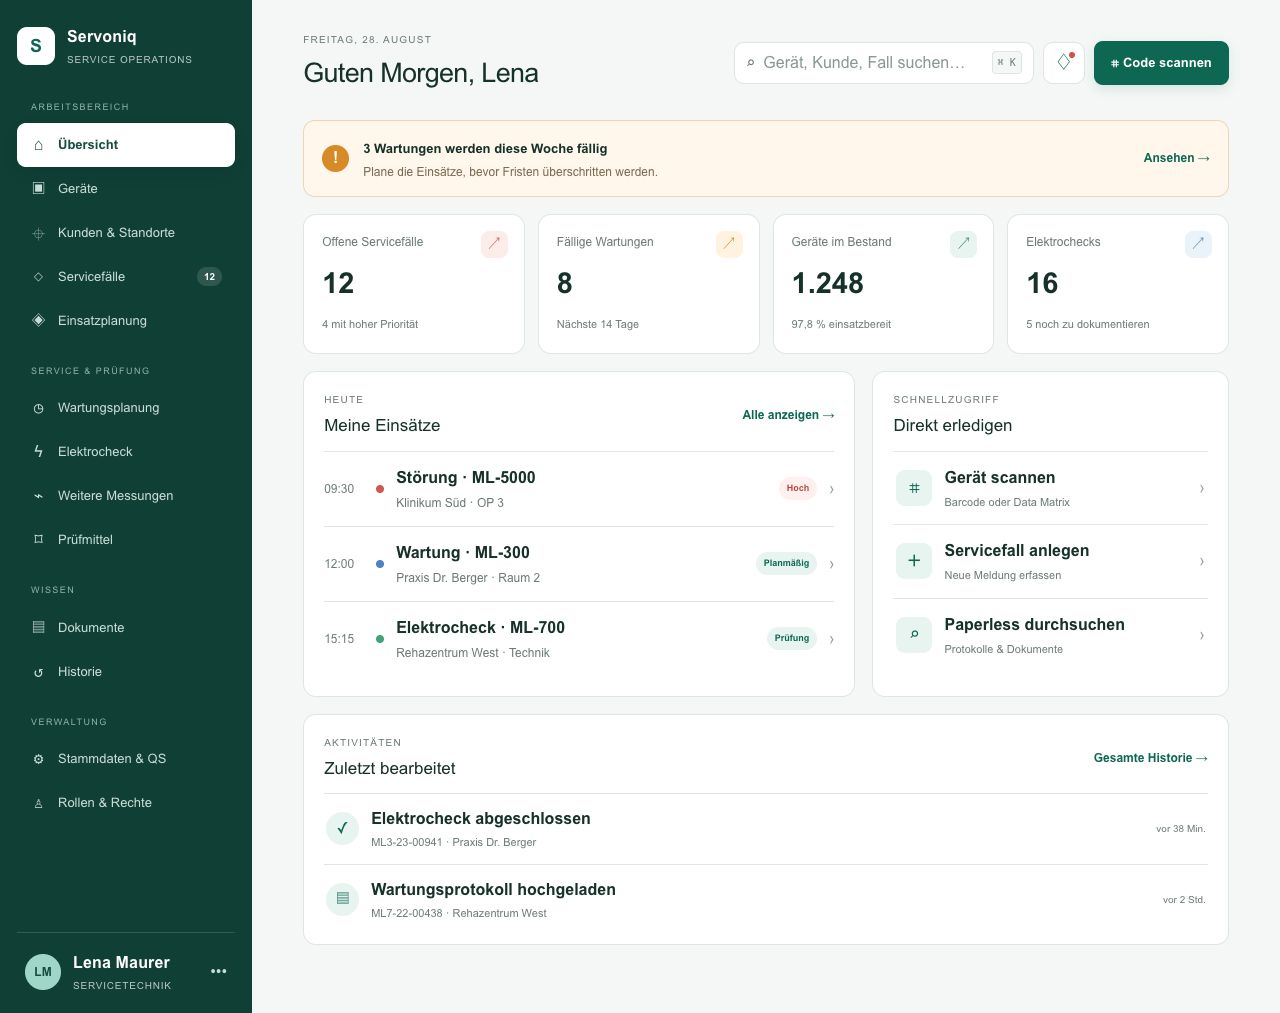Click the Geräte sidebar icon
1280x1013 pixels.
(38, 188)
